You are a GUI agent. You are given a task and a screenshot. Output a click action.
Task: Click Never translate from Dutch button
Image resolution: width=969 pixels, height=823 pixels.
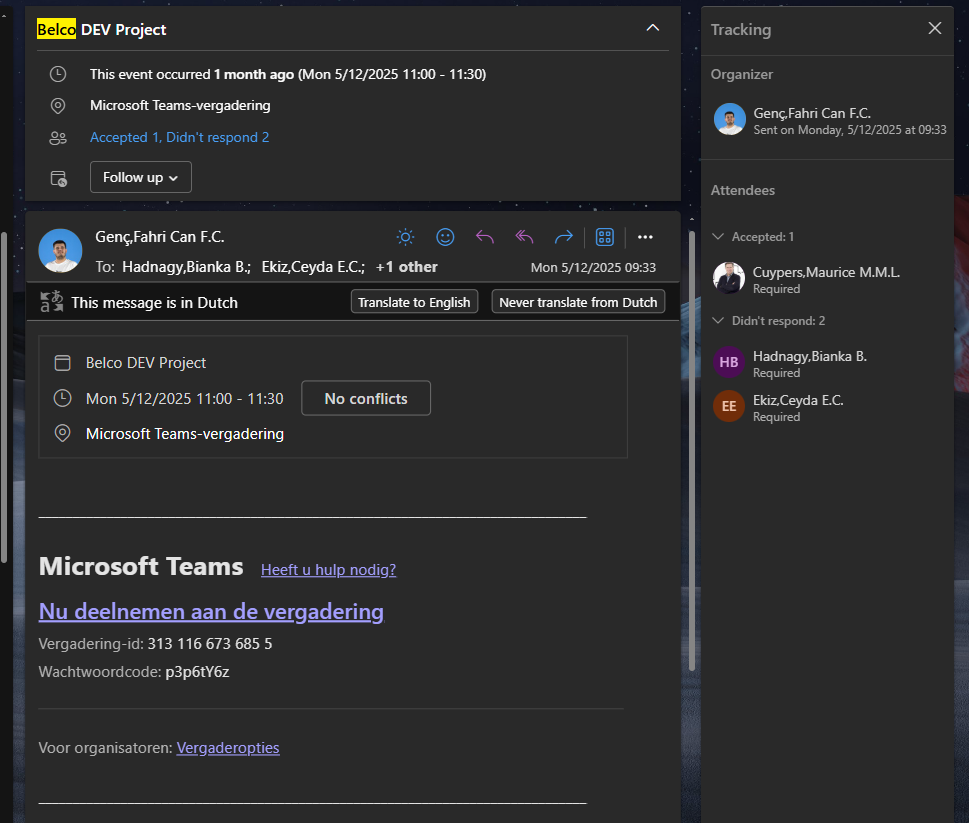pos(578,302)
